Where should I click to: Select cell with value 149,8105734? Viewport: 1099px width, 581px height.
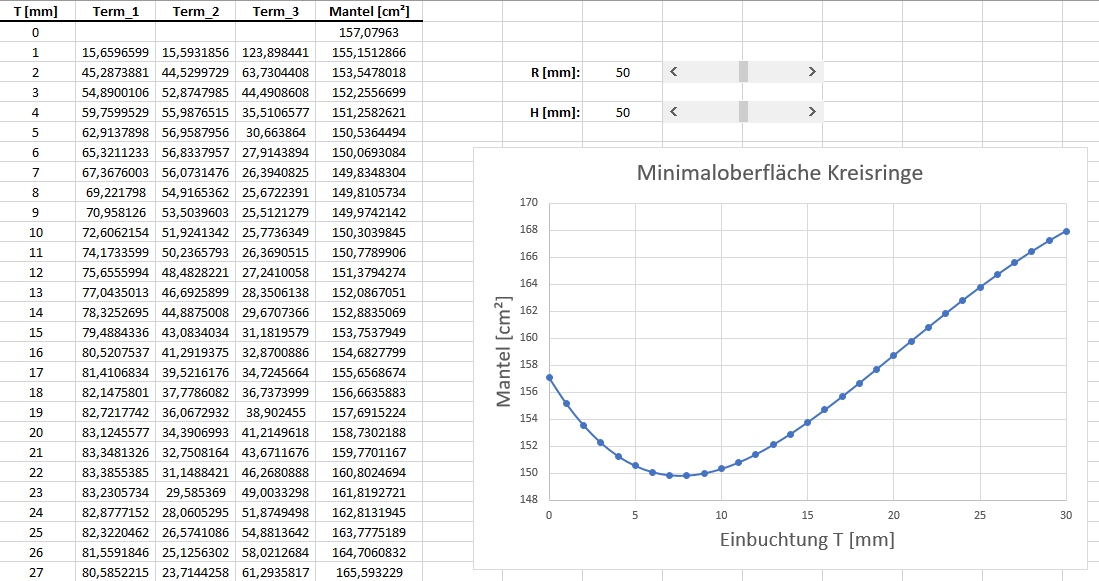point(369,192)
